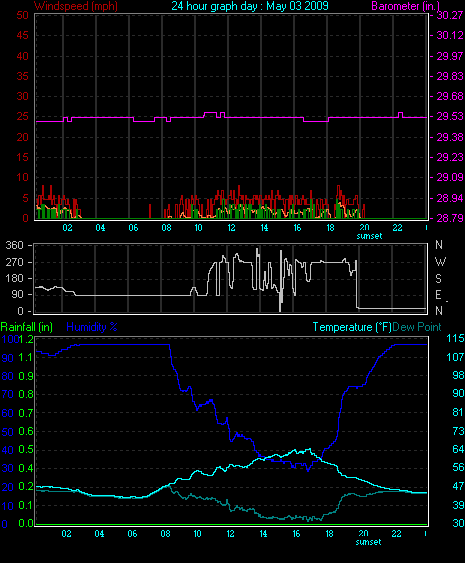
Task: Select the 30.27 barometer scale value
Action: 450,15
